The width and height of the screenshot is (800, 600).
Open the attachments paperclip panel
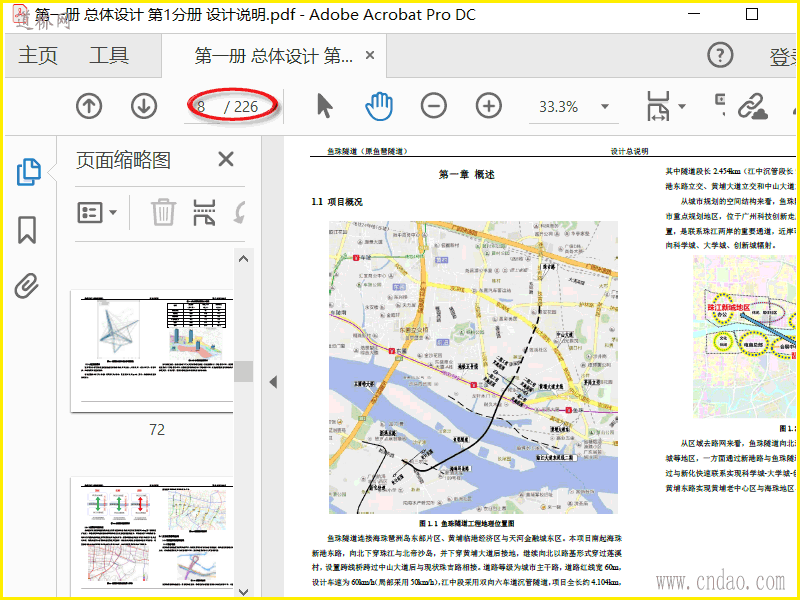click(27, 286)
